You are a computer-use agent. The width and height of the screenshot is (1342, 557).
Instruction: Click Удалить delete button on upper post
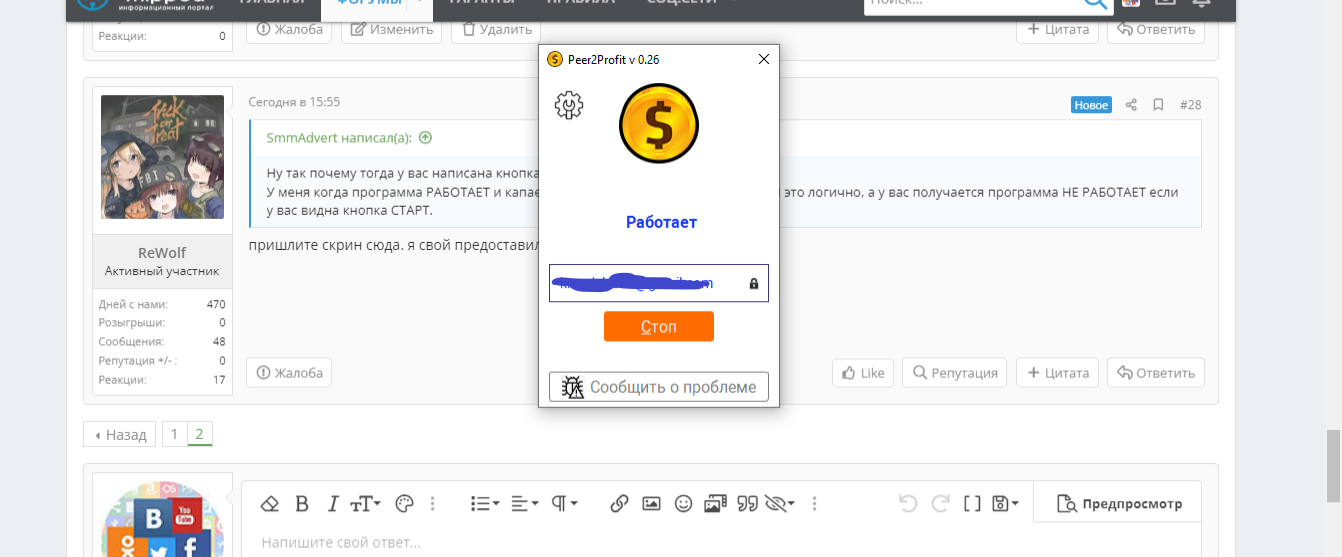pos(496,29)
